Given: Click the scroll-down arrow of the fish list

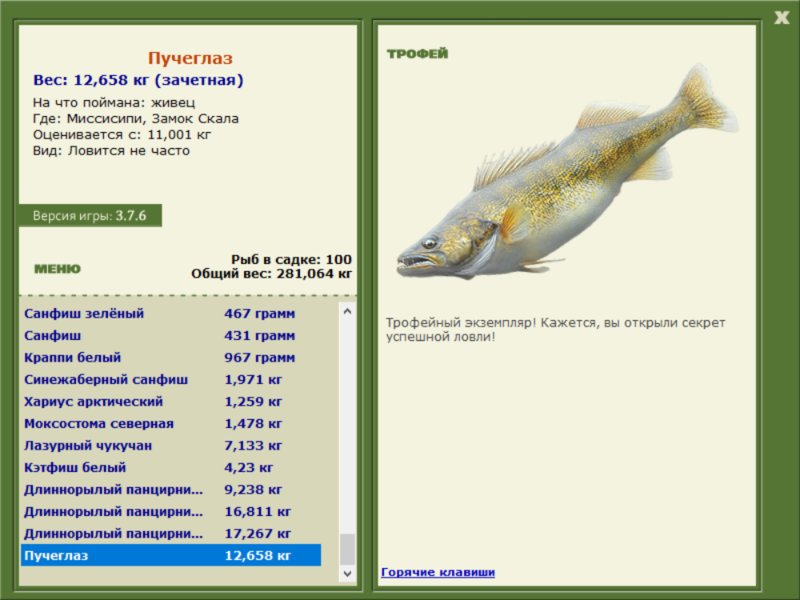Looking at the screenshot, I should 347,574.
